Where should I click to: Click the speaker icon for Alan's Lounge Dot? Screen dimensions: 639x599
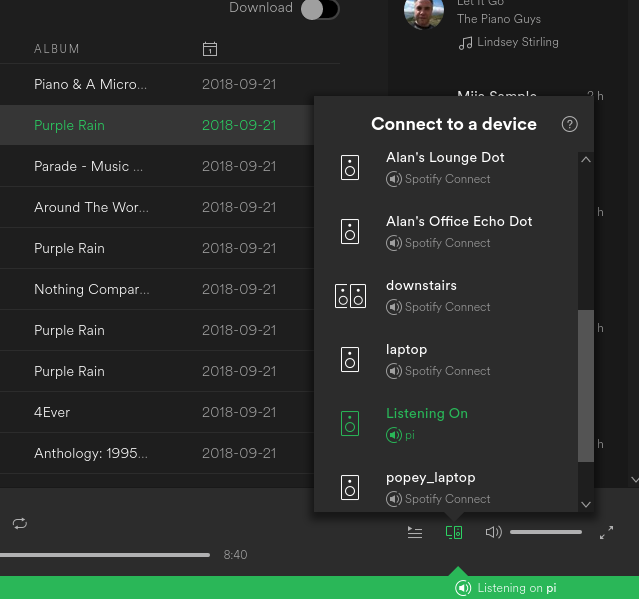tap(350, 167)
